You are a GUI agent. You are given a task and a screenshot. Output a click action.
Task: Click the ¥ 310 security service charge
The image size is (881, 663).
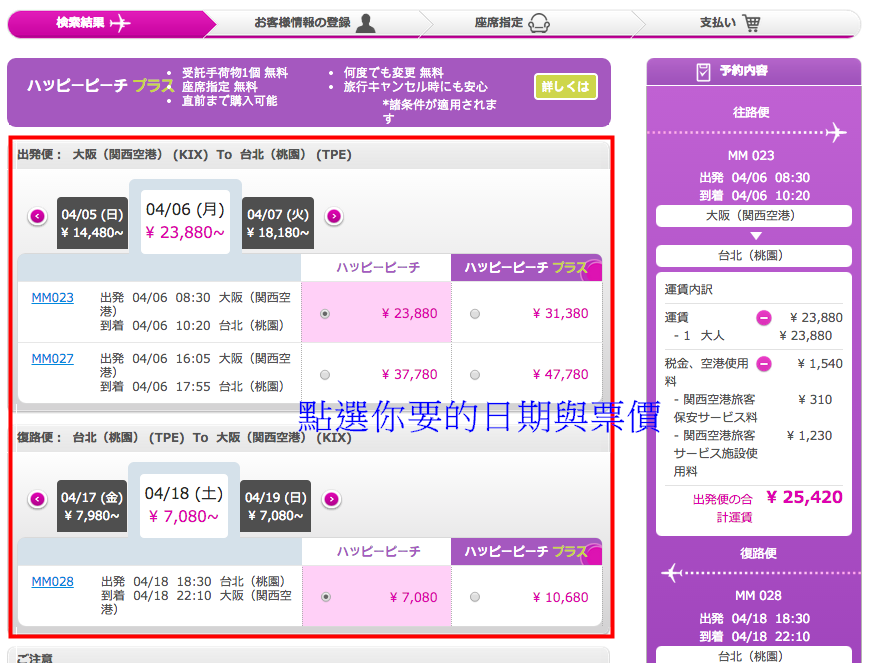click(x=815, y=400)
